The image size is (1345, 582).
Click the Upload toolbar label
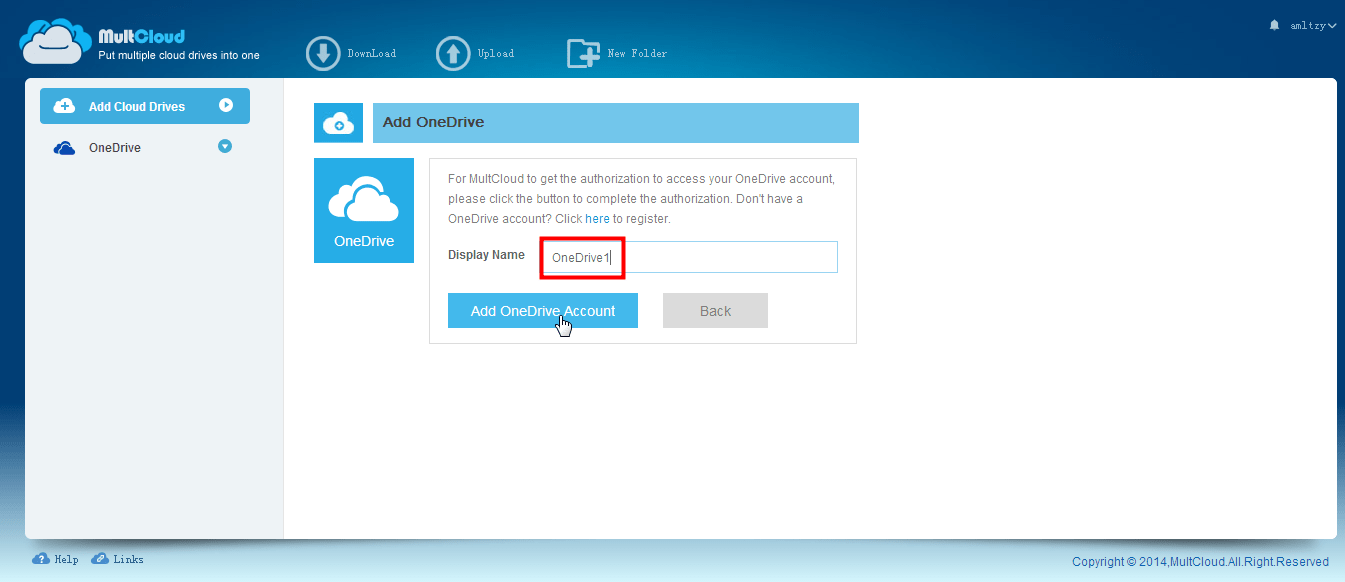496,54
